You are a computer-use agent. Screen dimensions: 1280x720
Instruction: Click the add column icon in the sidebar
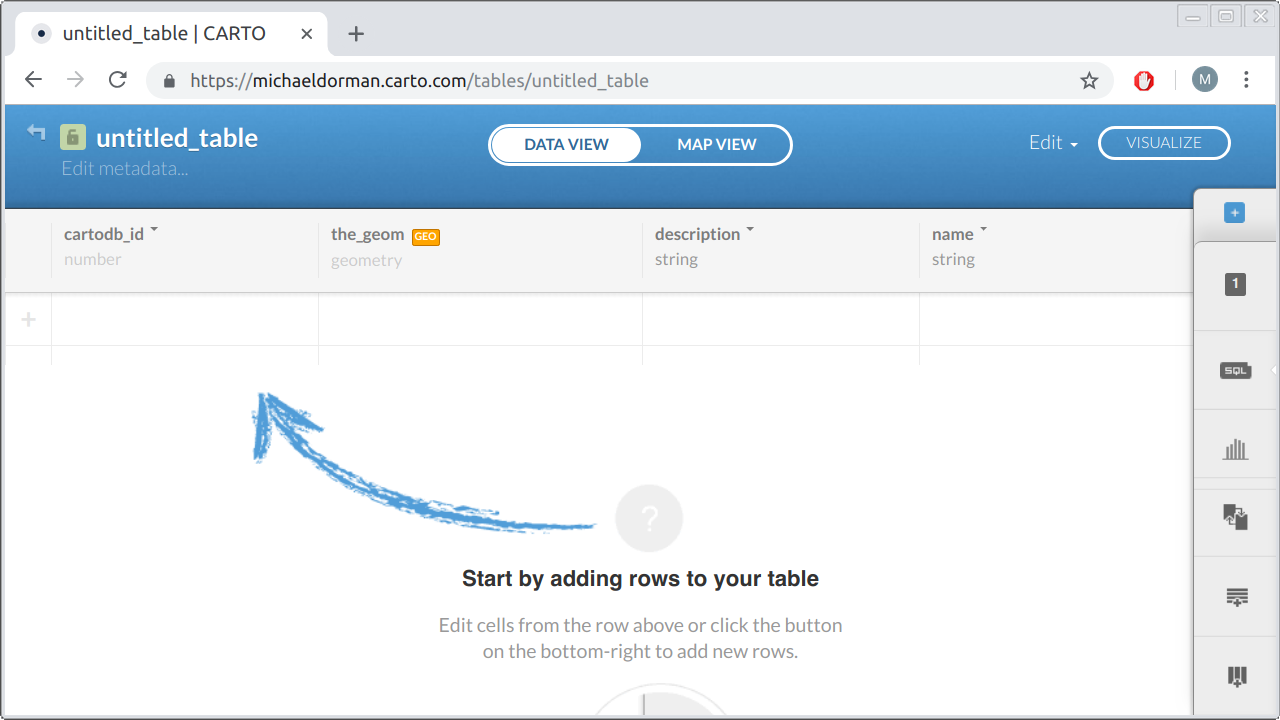point(1237,677)
